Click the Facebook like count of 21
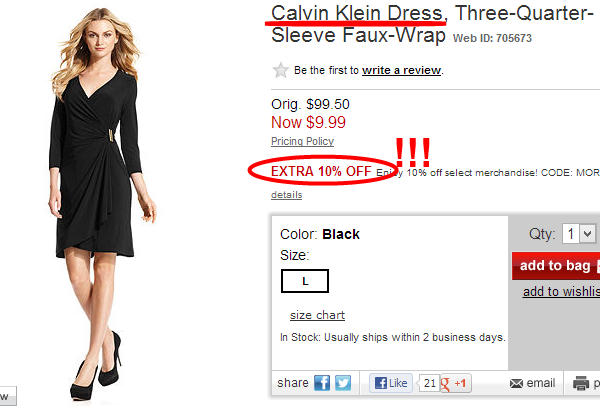Viewport: 600px width, 406px height. point(429,383)
